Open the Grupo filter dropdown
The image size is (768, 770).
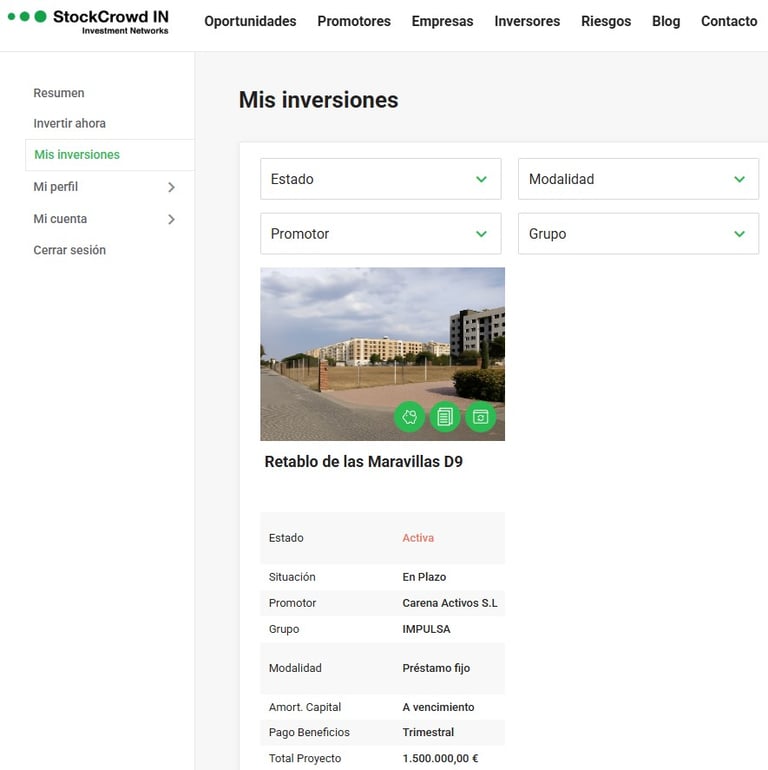(x=638, y=234)
